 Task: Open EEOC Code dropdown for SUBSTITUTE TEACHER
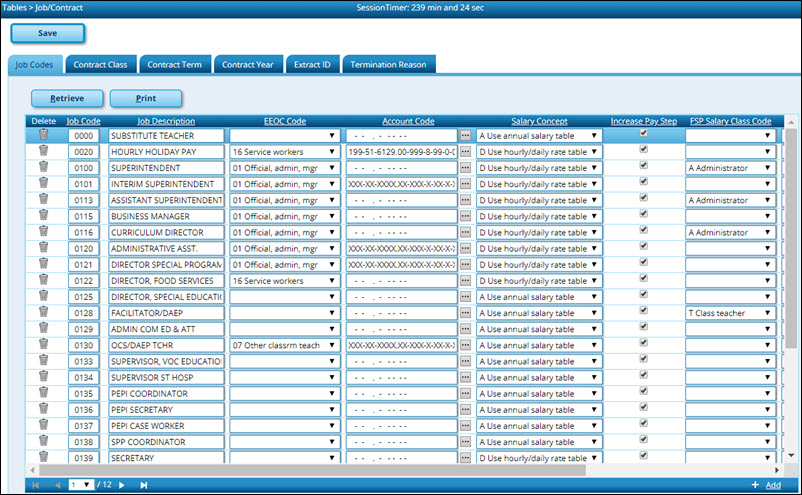(x=285, y=136)
